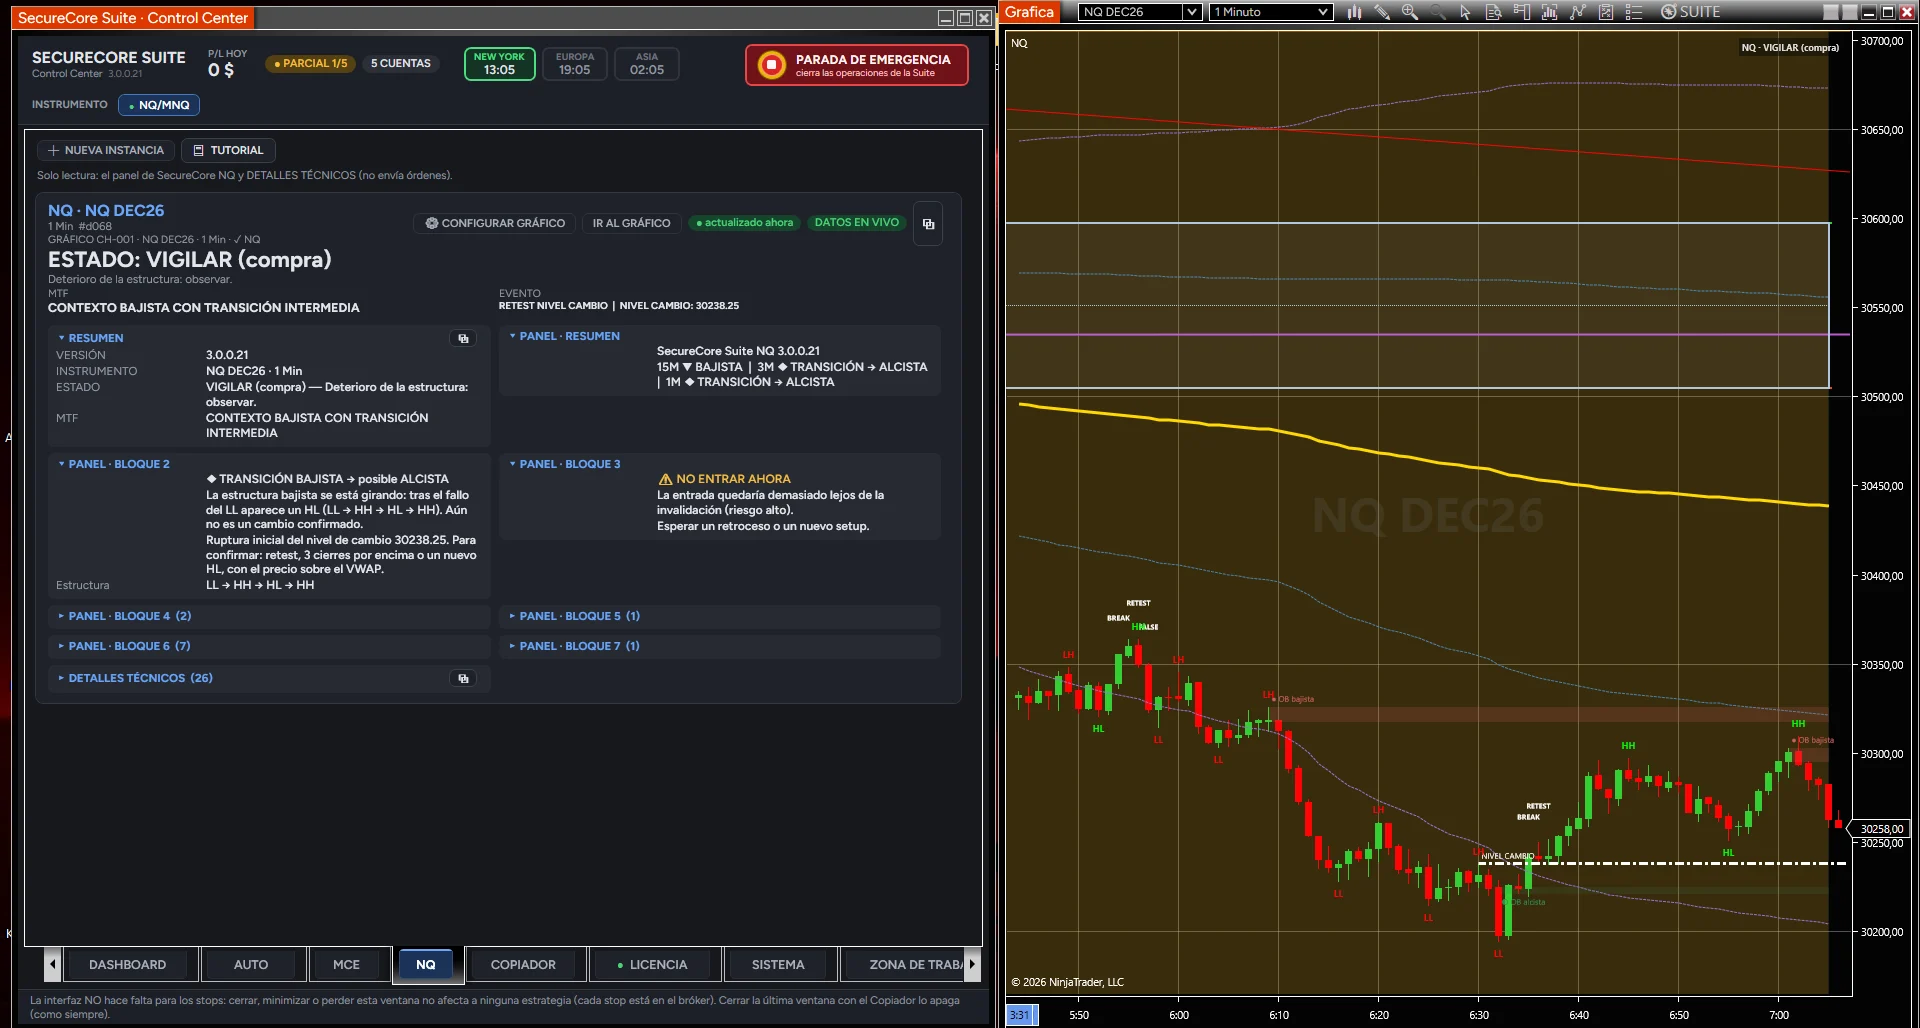
Task: Click the SUITE button in chart toolbar
Action: [1690, 12]
